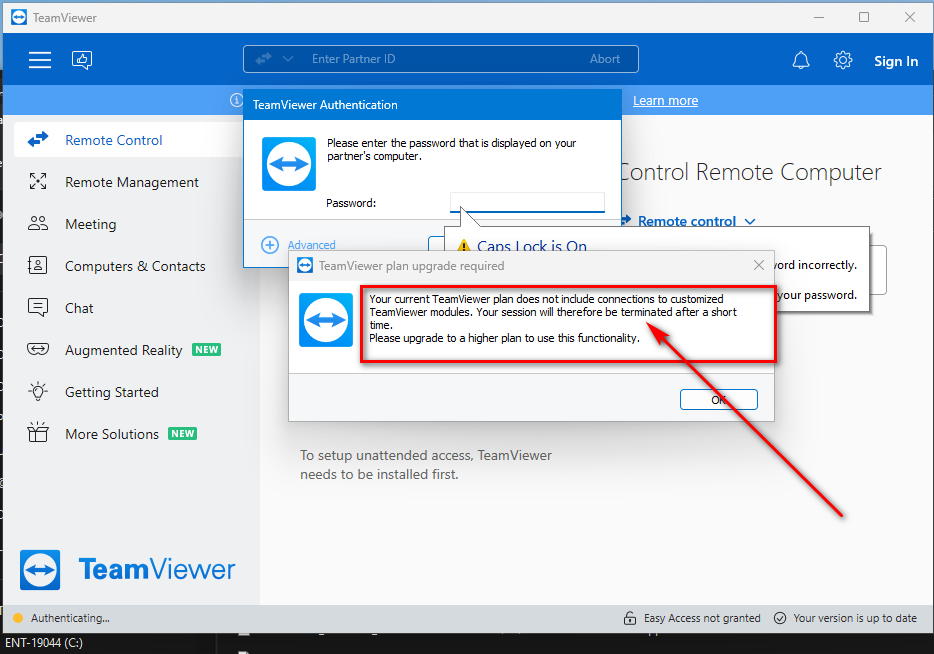
Task: Click the ENT-19044 (C:) label below the window
Action: pos(44,643)
